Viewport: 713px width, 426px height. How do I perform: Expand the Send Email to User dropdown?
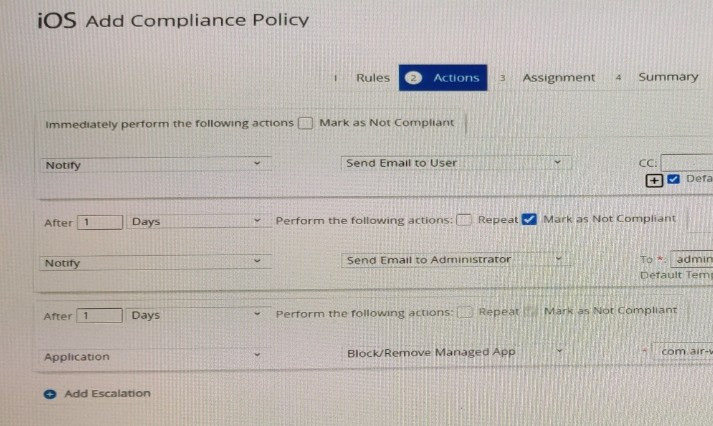[x=456, y=163]
